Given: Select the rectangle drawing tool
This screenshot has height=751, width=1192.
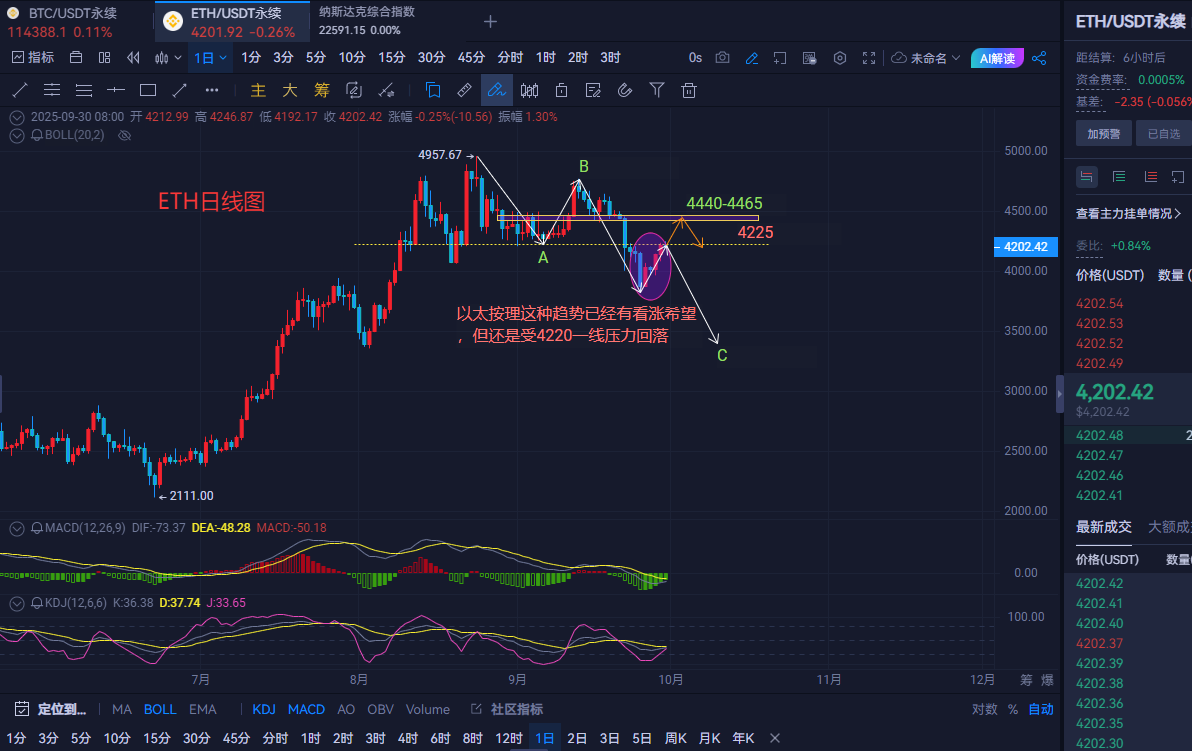Looking at the screenshot, I should point(147,90).
